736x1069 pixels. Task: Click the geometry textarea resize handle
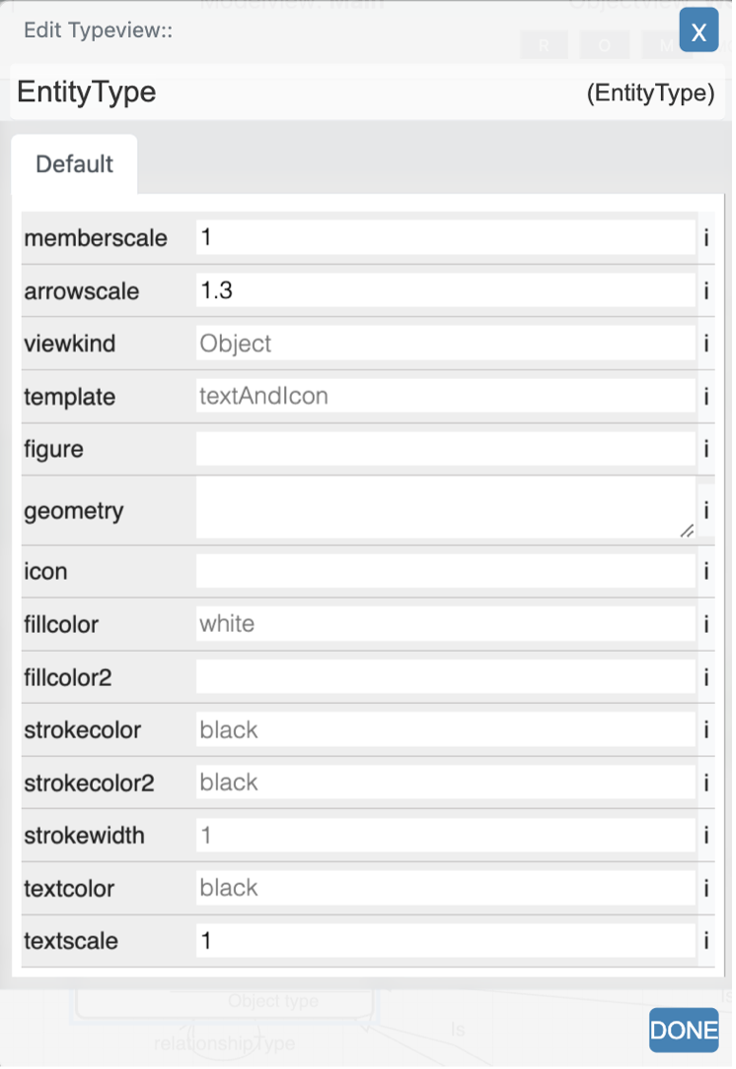coord(687,530)
